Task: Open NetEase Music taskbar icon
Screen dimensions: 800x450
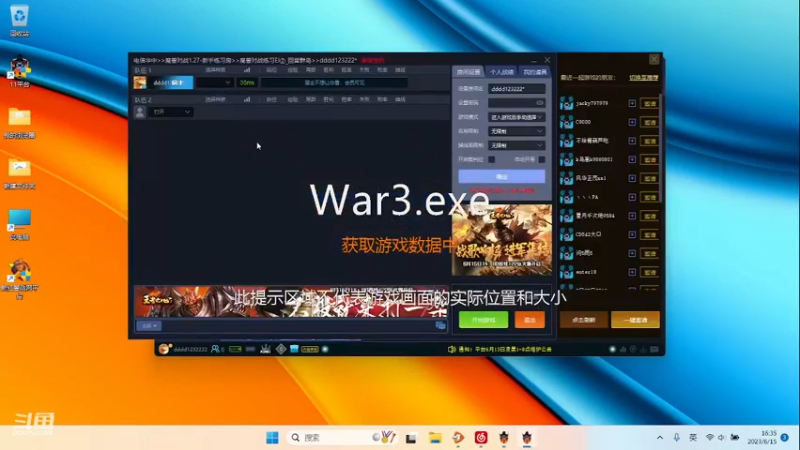Action: (481, 438)
